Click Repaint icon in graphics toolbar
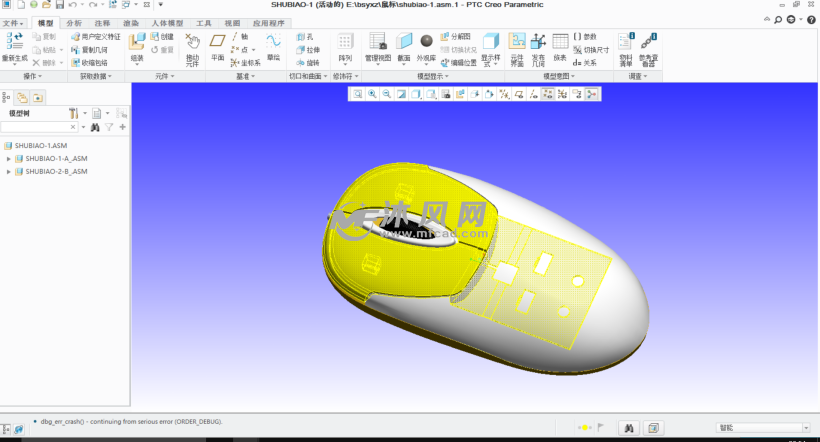The height and width of the screenshot is (442, 820). (x=401, y=94)
